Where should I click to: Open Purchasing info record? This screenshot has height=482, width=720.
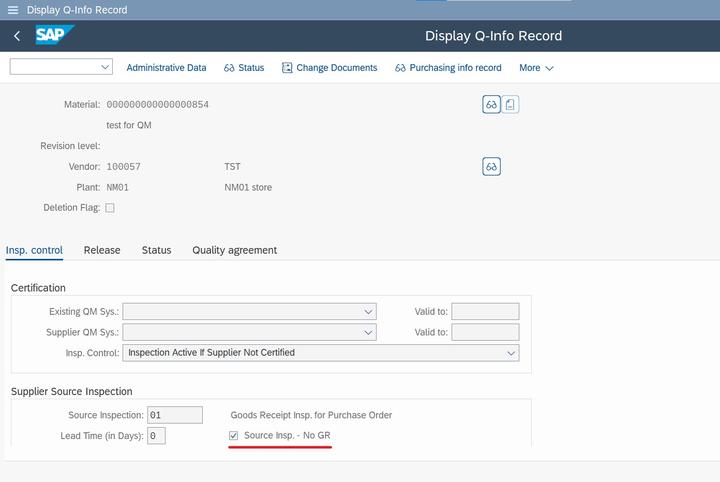pos(448,68)
